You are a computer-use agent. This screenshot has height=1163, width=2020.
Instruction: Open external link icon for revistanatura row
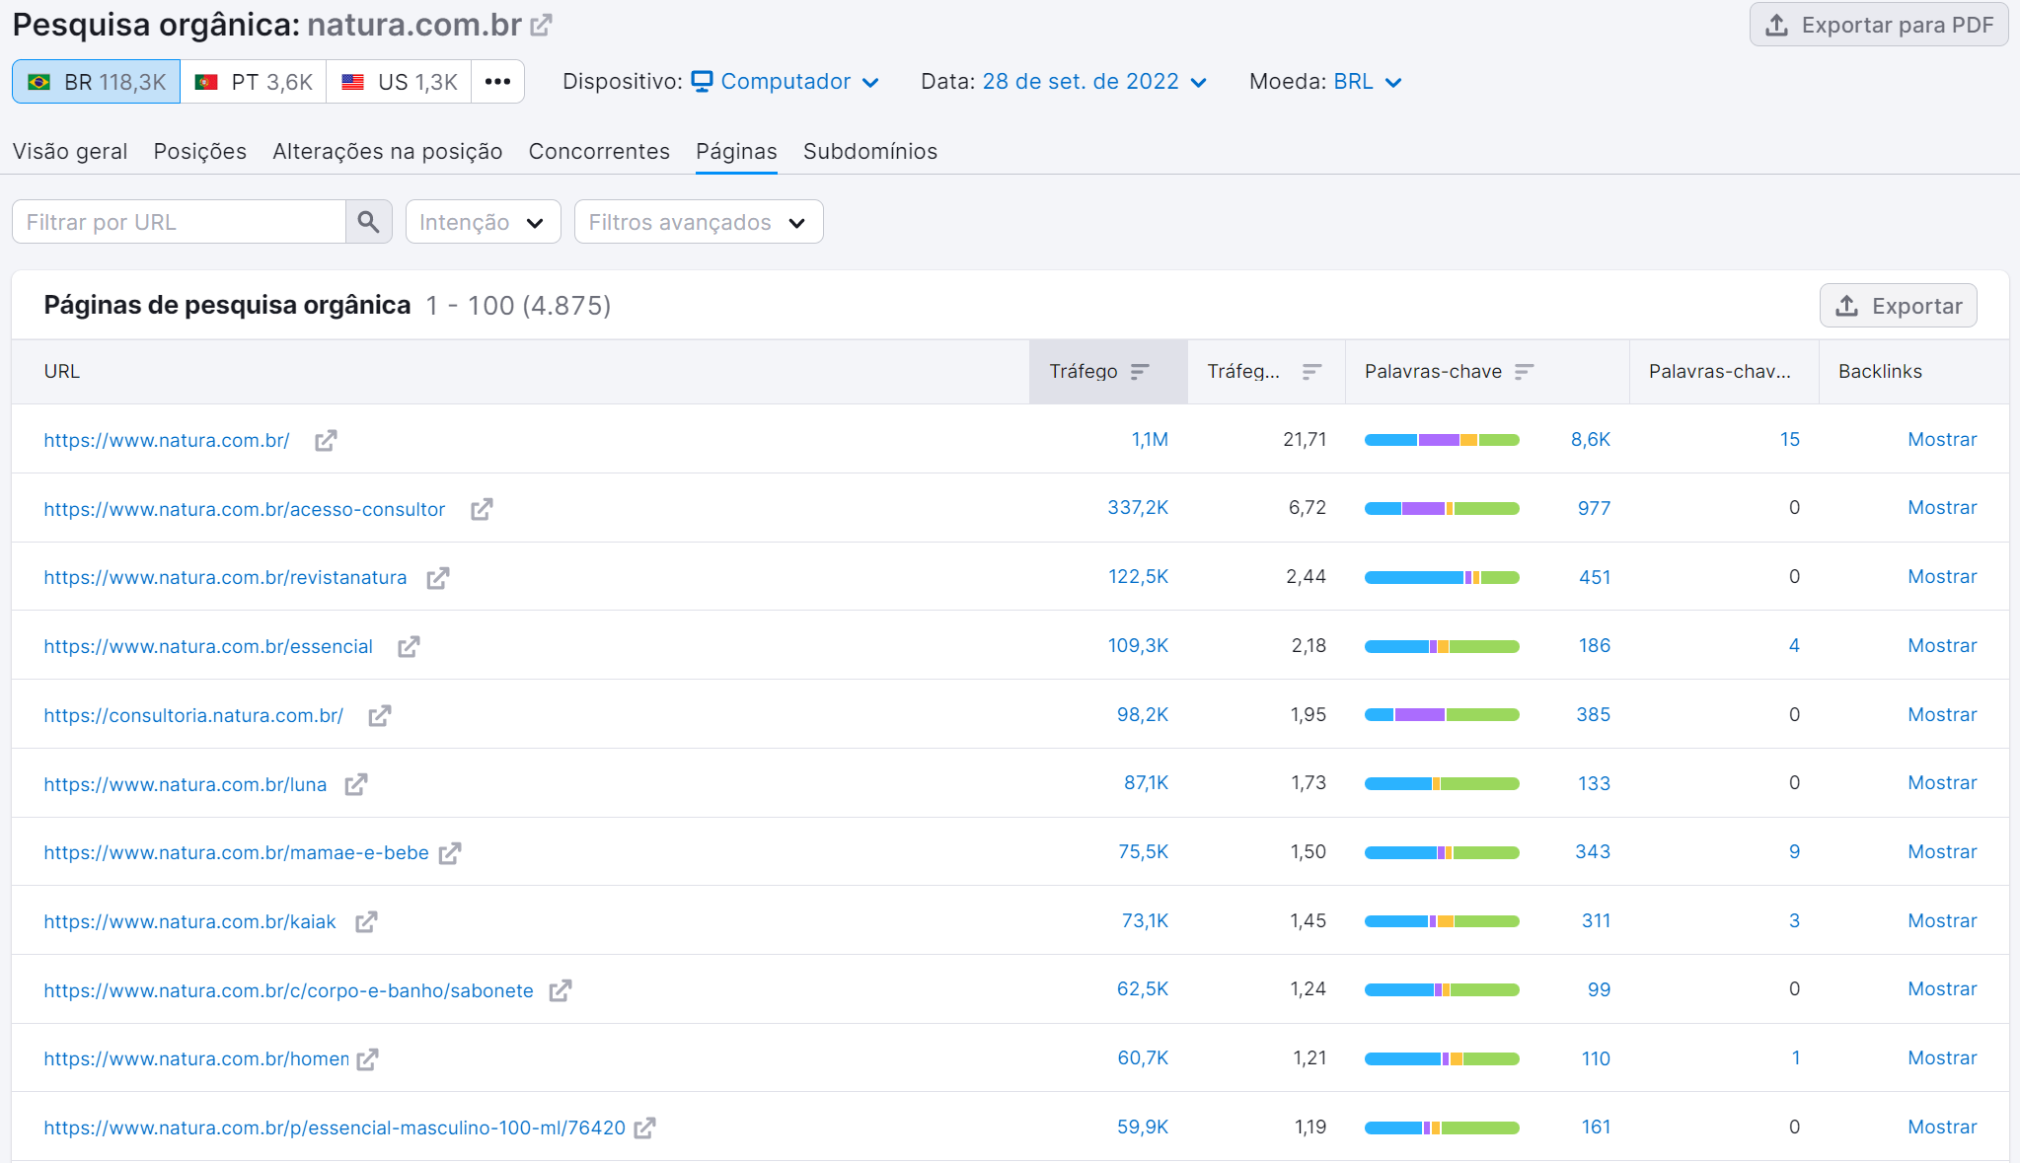click(438, 578)
